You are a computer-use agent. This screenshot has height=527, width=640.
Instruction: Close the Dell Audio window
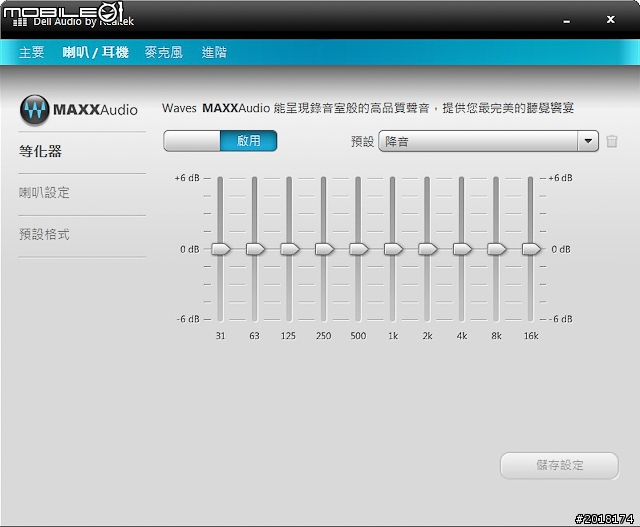click(x=611, y=19)
